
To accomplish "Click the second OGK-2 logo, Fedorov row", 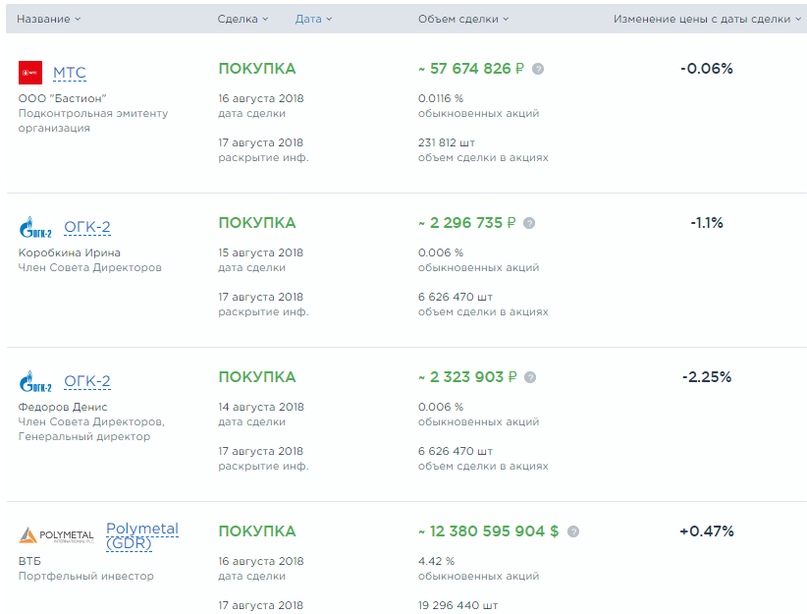I will tap(35, 382).
